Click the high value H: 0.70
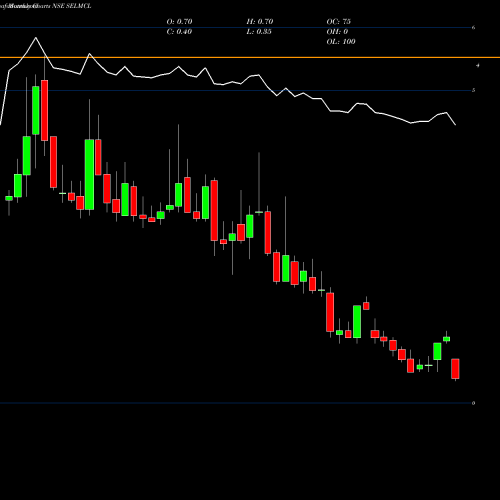 coord(260,22)
